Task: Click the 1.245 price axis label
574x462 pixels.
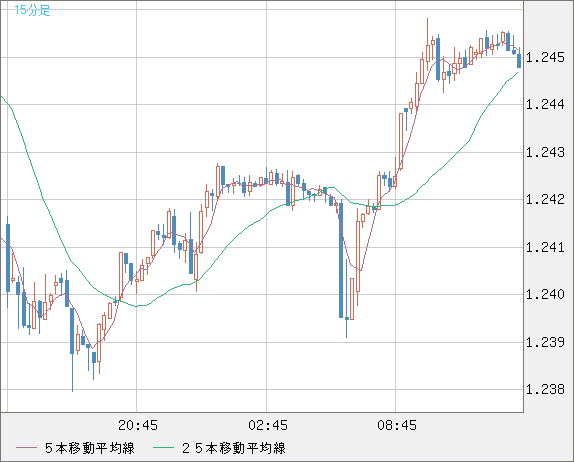Action: click(x=545, y=57)
